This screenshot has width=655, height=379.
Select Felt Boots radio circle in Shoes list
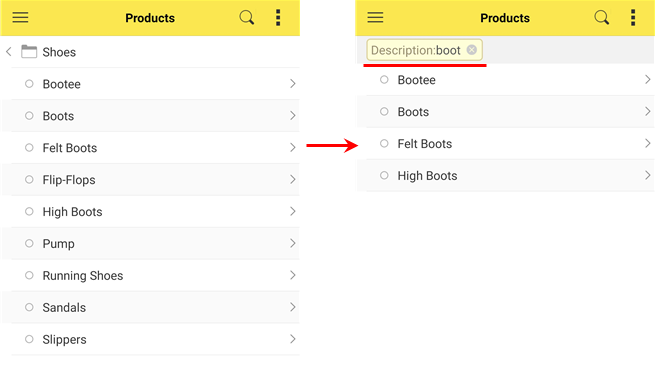(x=29, y=148)
